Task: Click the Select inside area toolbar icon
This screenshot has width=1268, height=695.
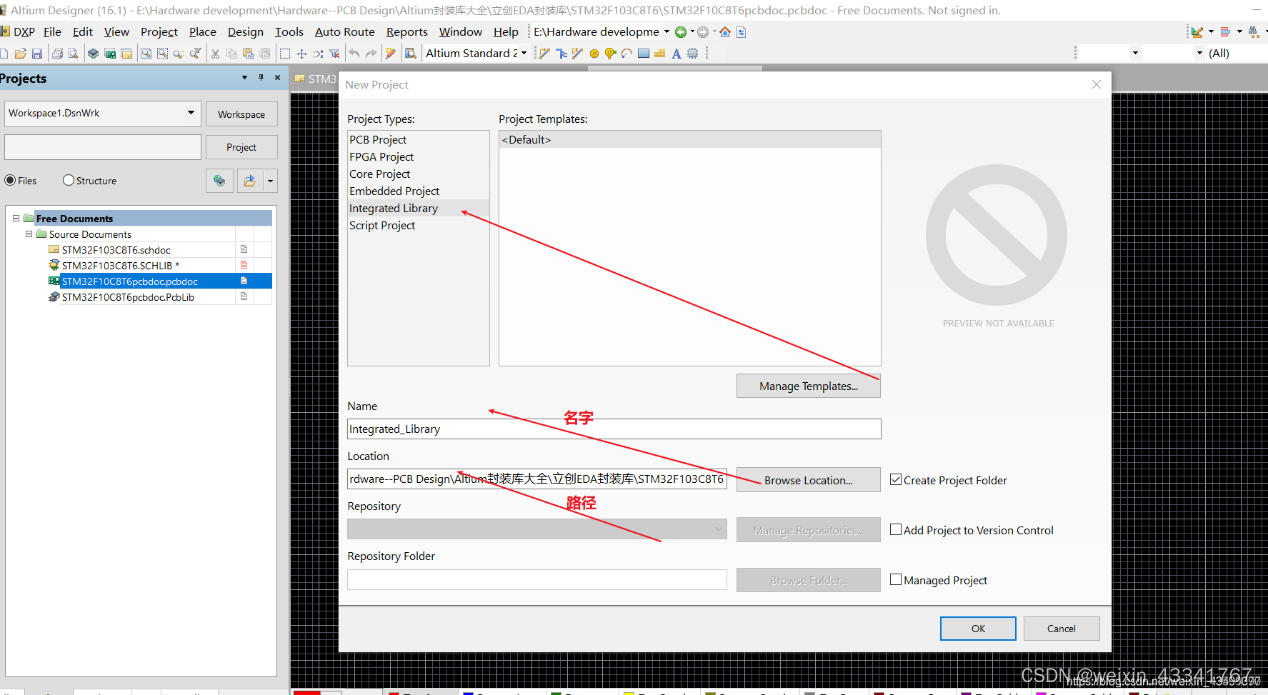Action: tap(284, 53)
